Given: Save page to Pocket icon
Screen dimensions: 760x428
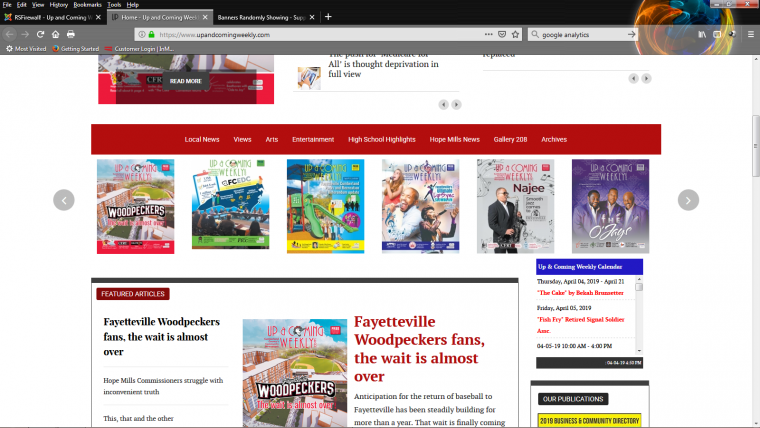Looking at the screenshot, I should click(502, 34).
